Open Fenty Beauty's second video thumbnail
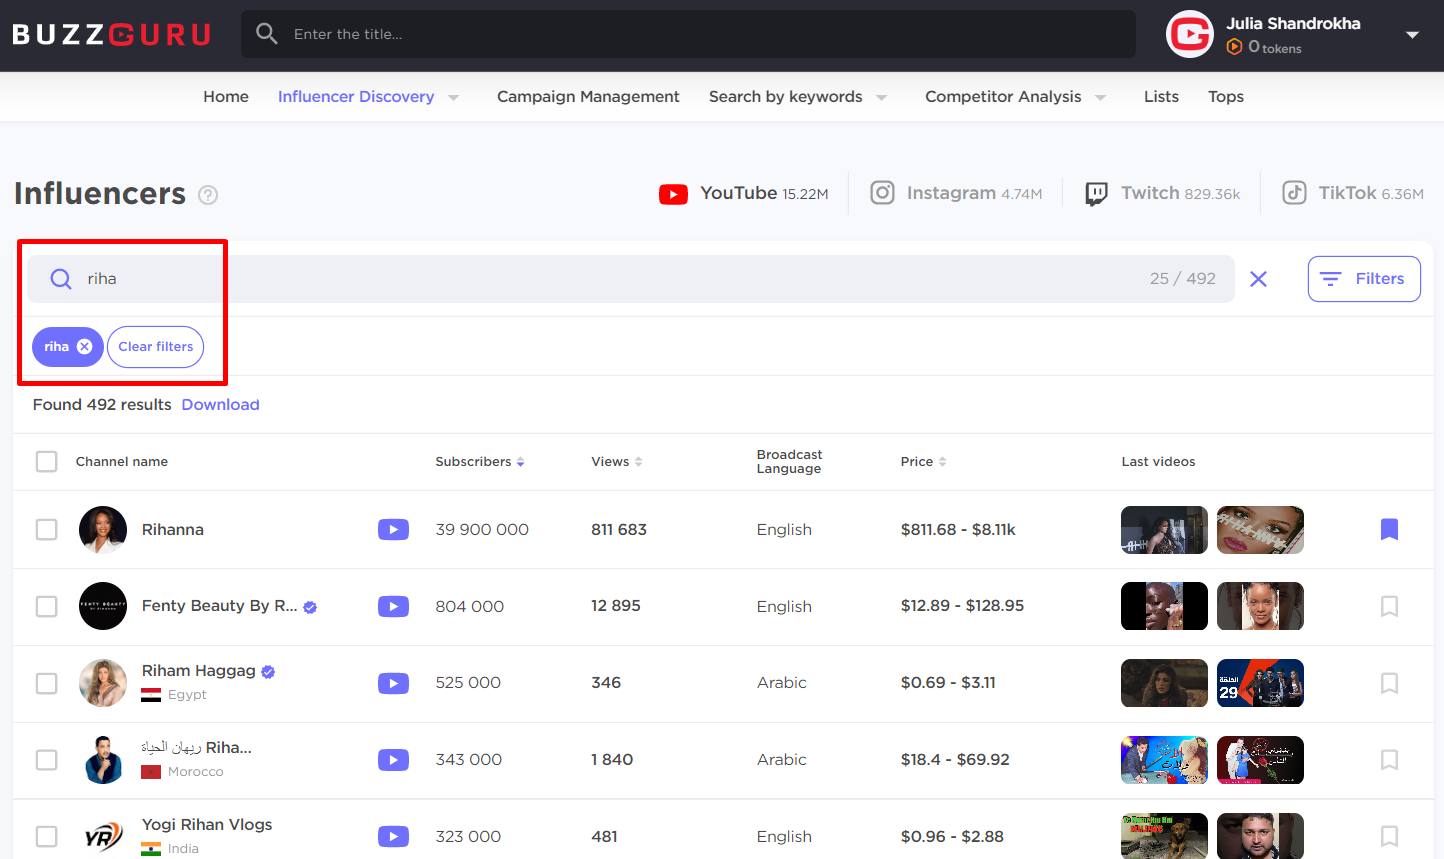The image size is (1444, 859). point(1260,606)
